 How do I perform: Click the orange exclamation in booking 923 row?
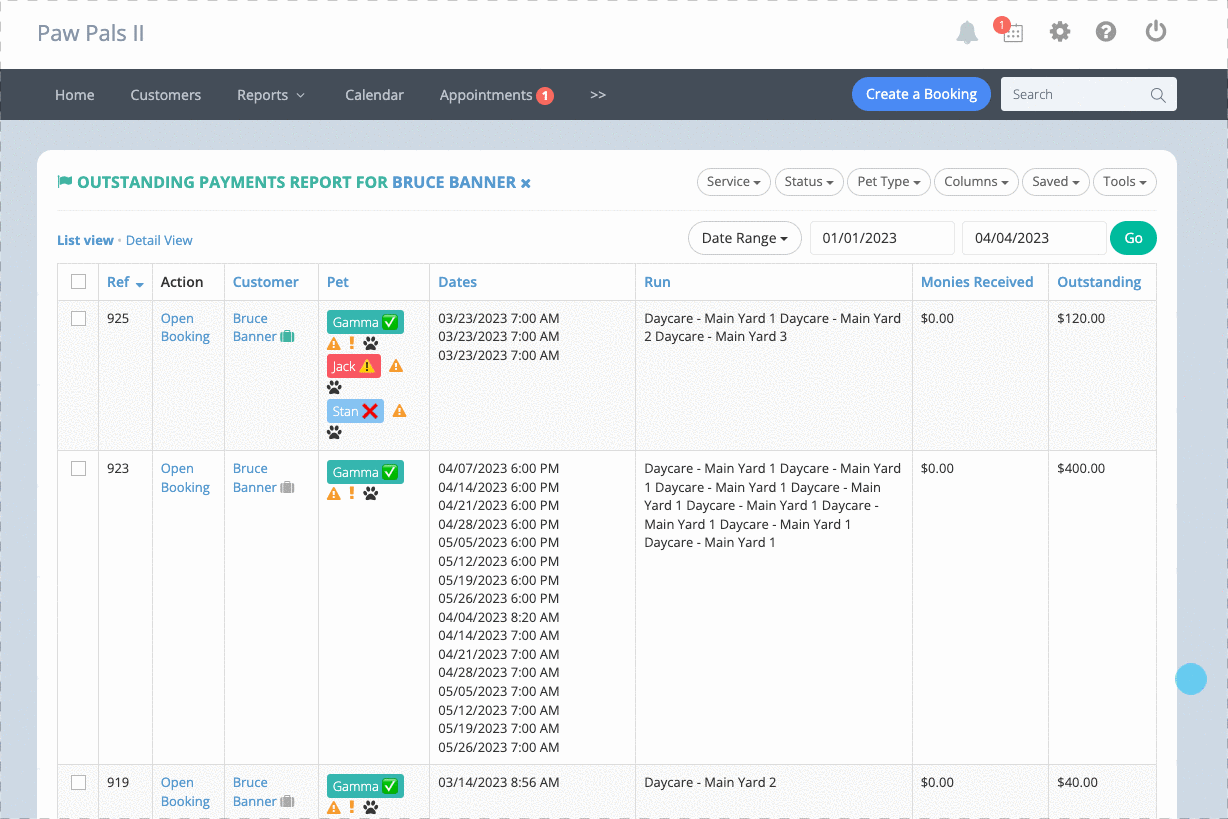pyautogui.click(x=352, y=493)
